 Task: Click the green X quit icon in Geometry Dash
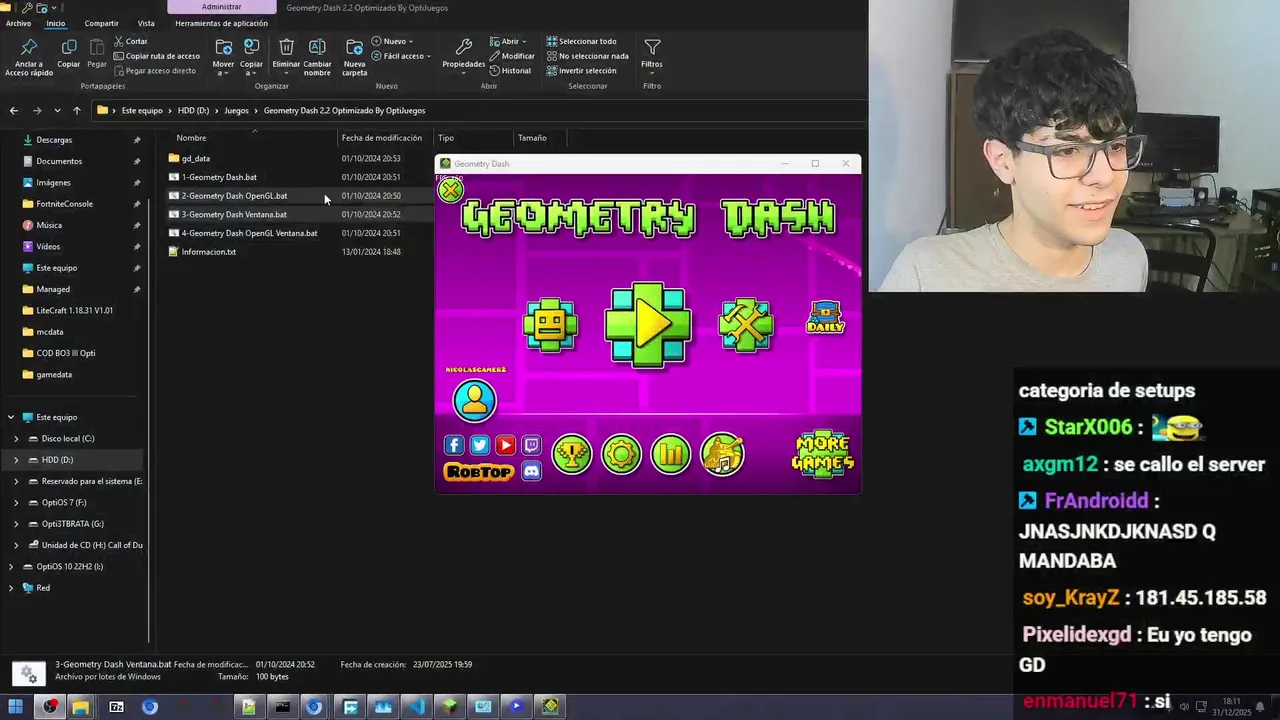point(451,189)
